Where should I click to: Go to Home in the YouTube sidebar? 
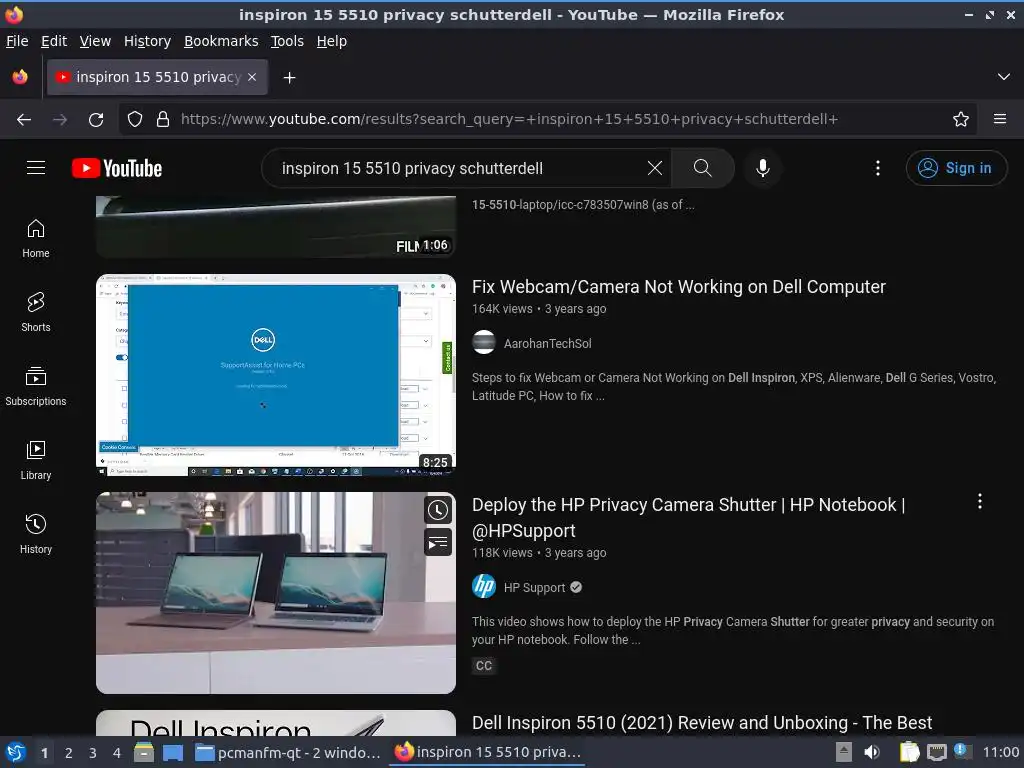36,238
